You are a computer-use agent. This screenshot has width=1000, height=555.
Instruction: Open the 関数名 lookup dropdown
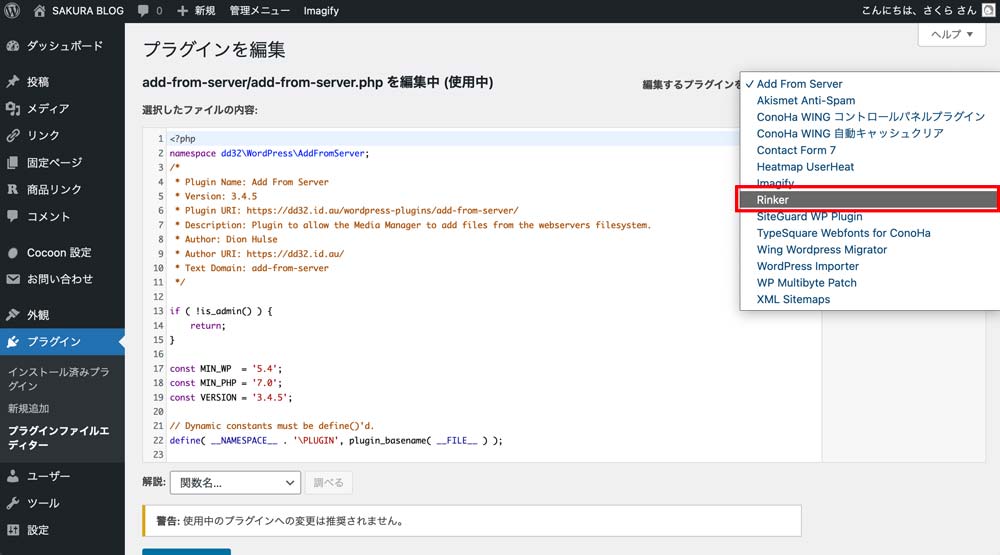click(x=235, y=483)
